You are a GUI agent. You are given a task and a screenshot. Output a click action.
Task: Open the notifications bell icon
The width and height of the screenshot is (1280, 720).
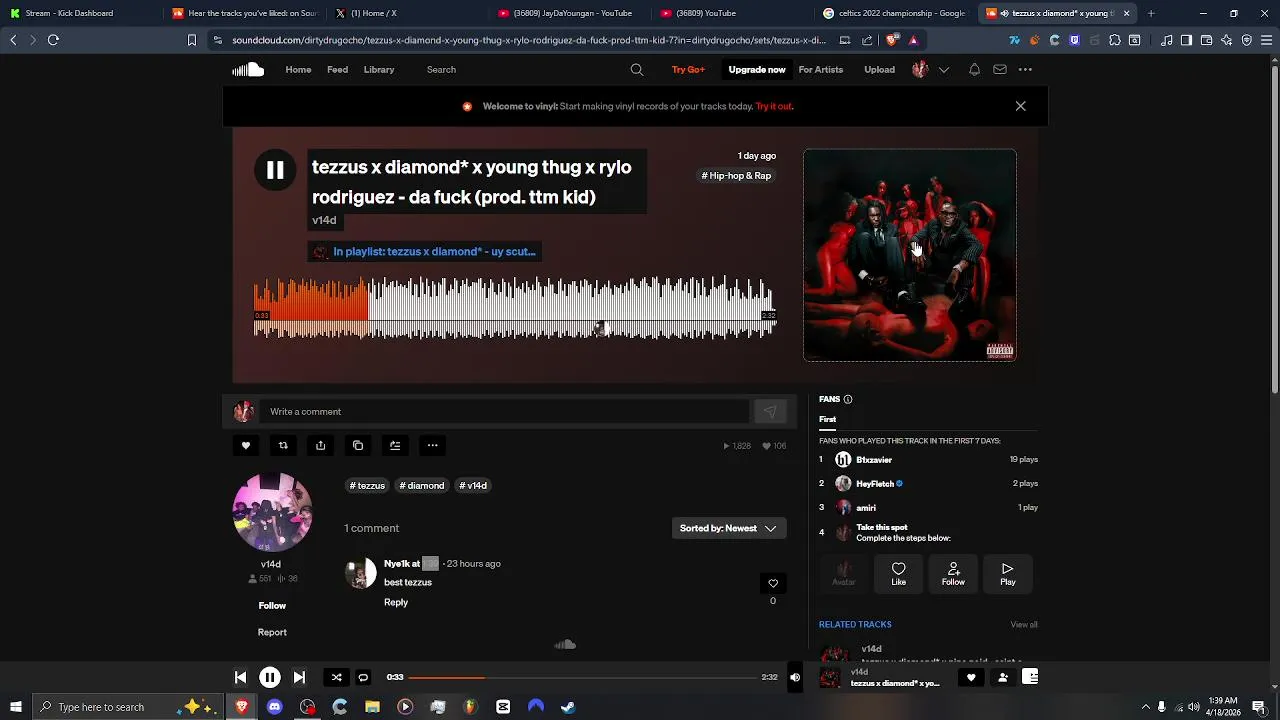pyautogui.click(x=974, y=69)
